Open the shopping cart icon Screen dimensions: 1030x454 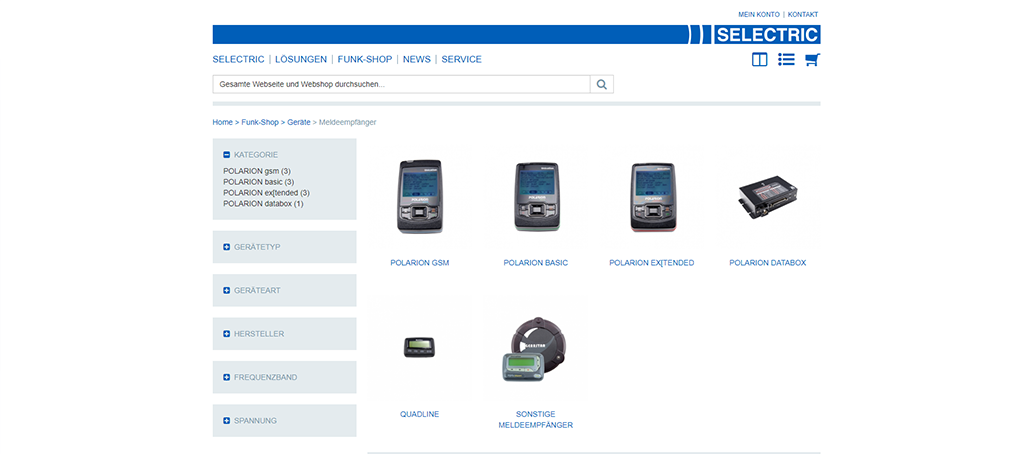[812, 60]
